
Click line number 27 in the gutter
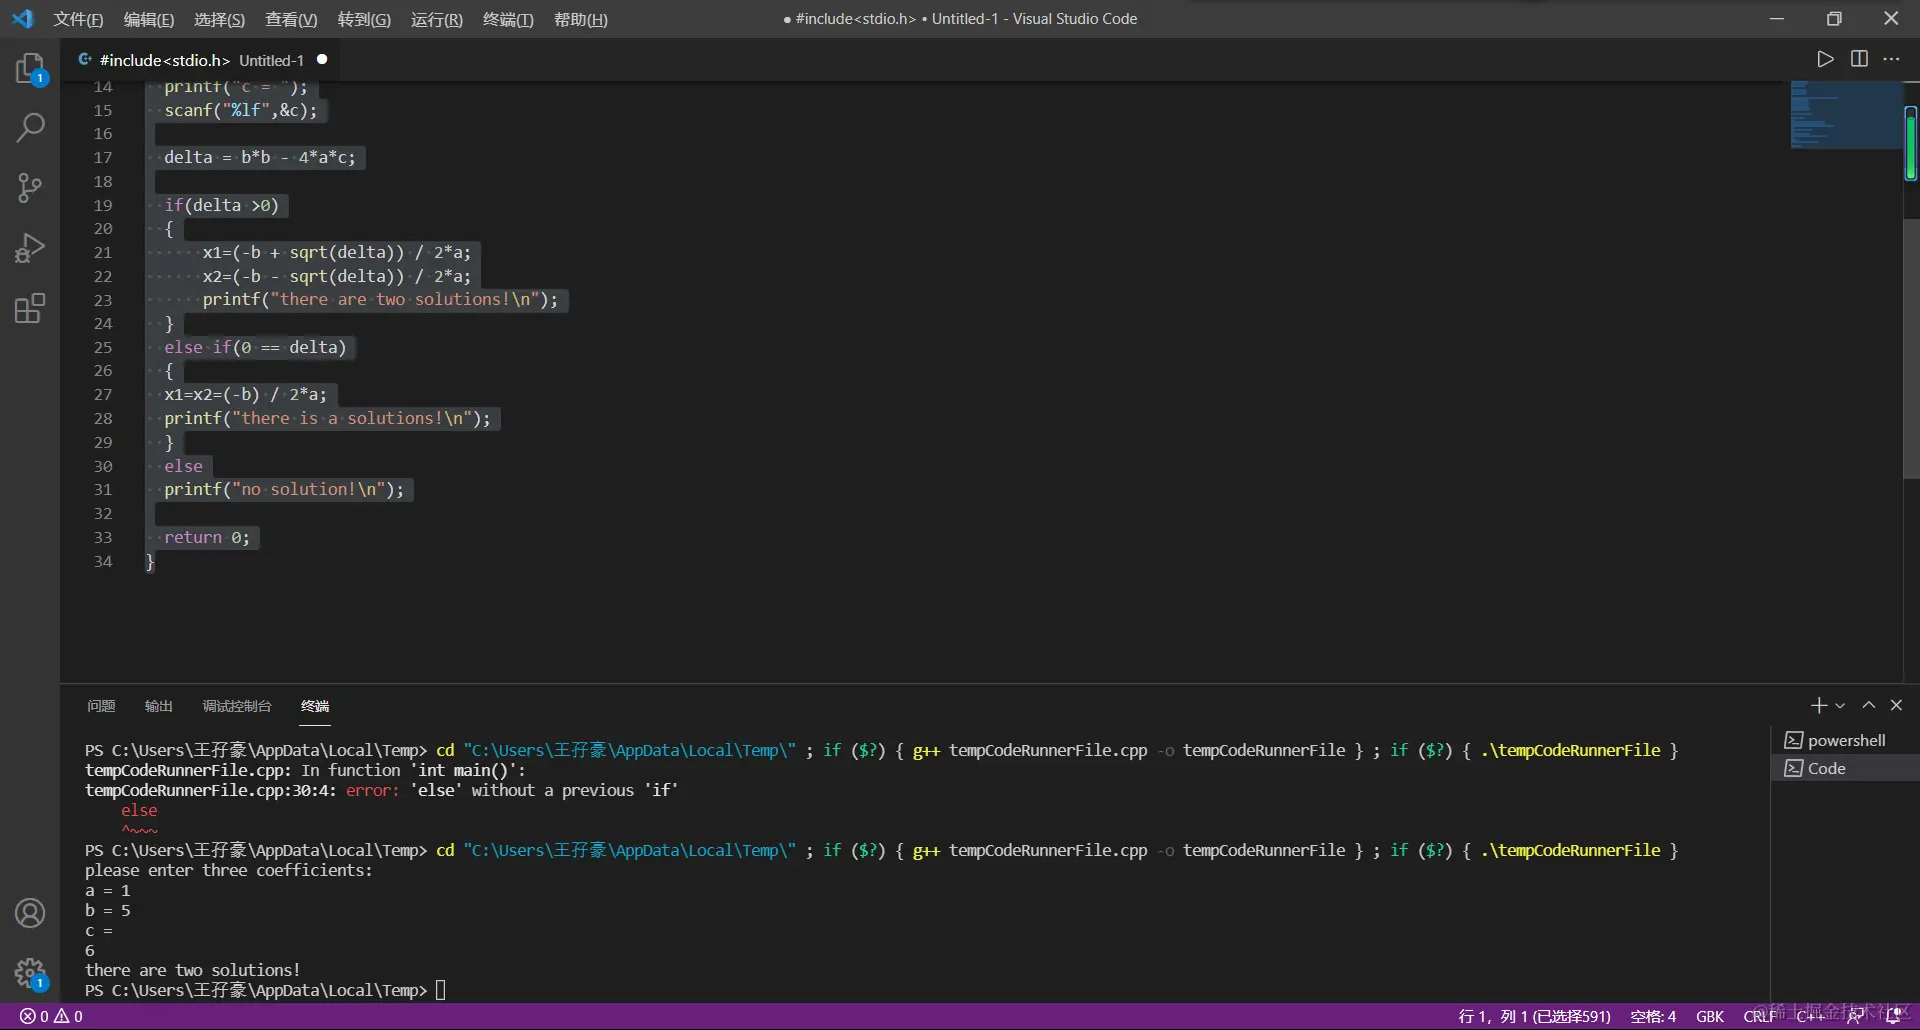103,394
